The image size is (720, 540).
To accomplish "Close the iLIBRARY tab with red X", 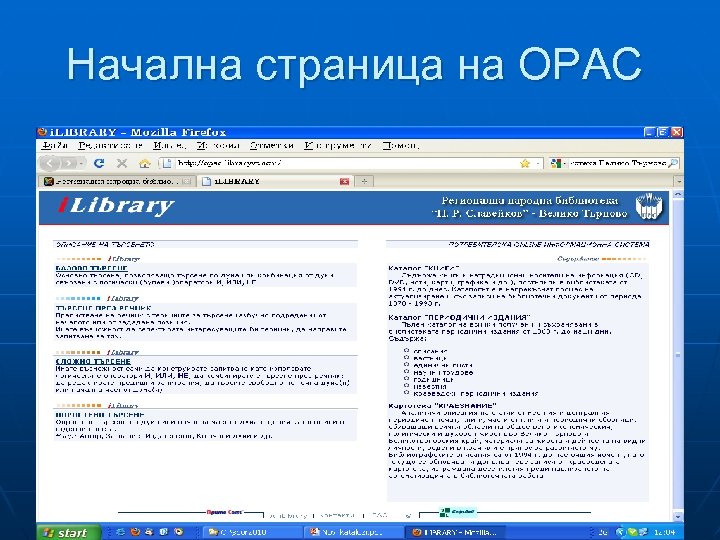I will [344, 181].
